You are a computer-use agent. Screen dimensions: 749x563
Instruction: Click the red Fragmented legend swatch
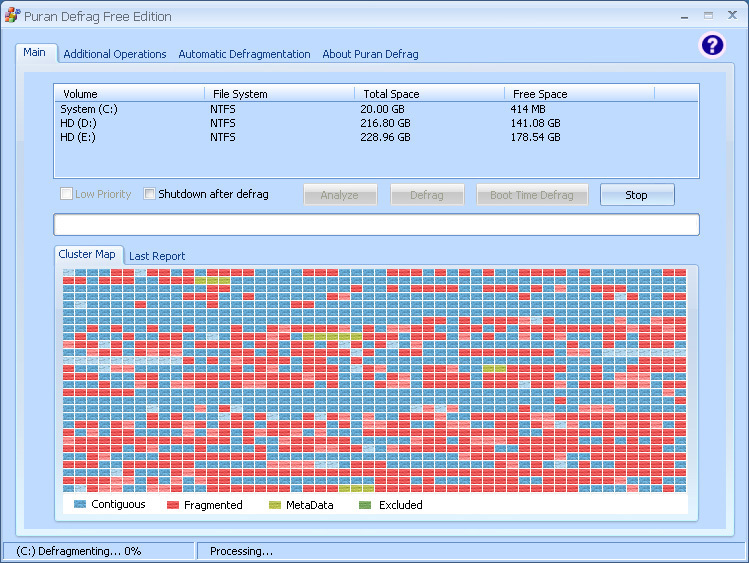(x=172, y=505)
